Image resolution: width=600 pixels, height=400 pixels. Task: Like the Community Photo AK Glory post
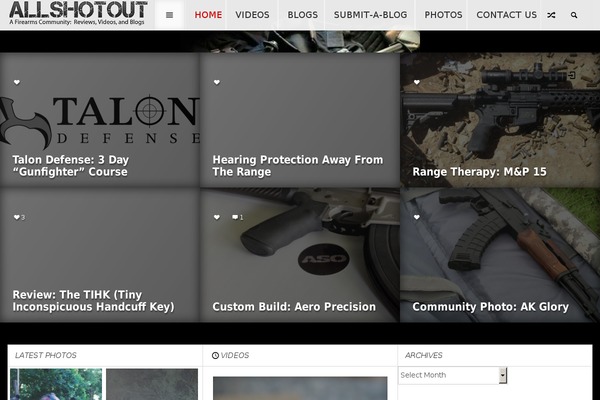tap(417, 217)
